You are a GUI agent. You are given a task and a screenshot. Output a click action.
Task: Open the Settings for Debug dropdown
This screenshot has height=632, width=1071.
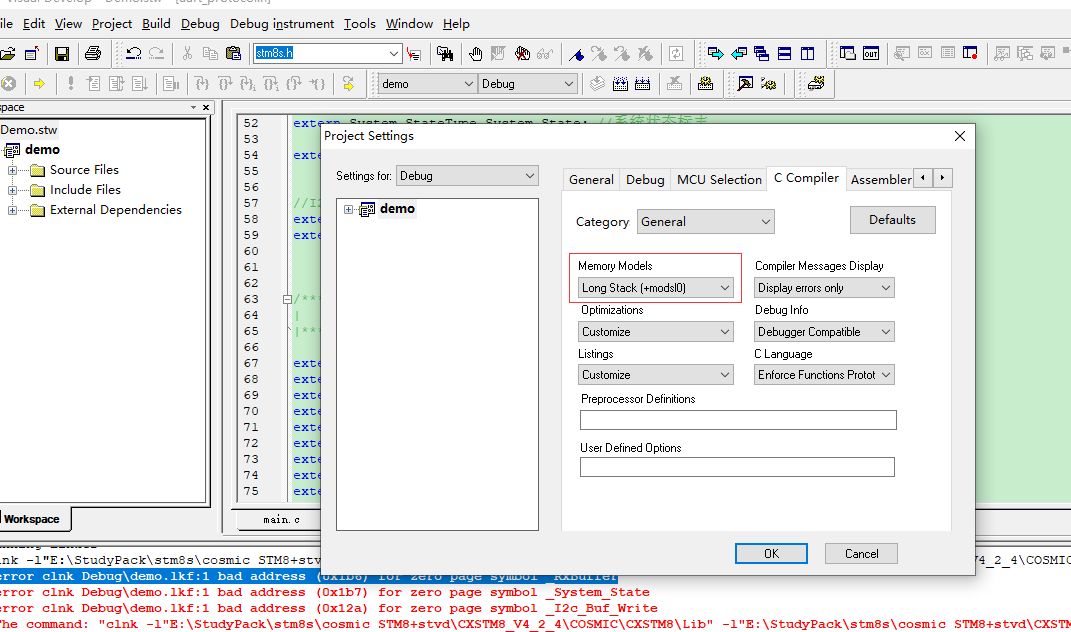click(x=467, y=176)
